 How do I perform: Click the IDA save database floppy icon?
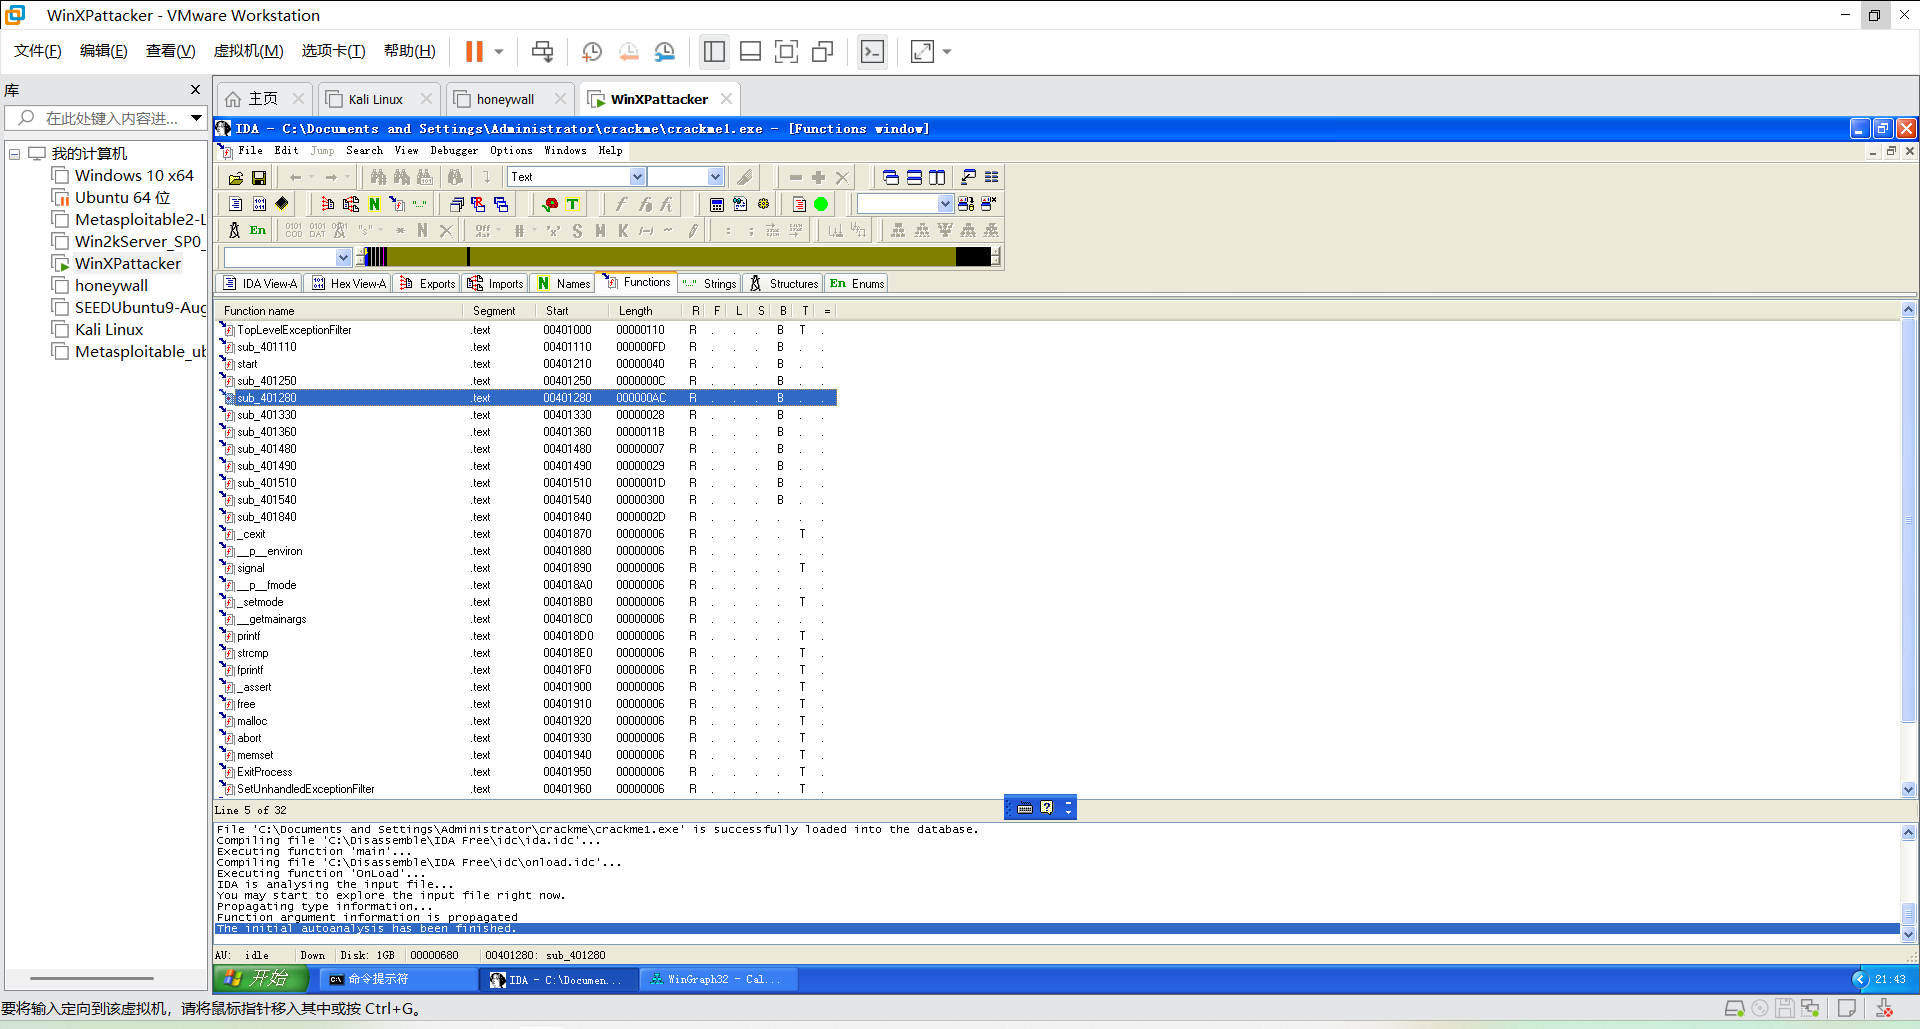(x=259, y=178)
